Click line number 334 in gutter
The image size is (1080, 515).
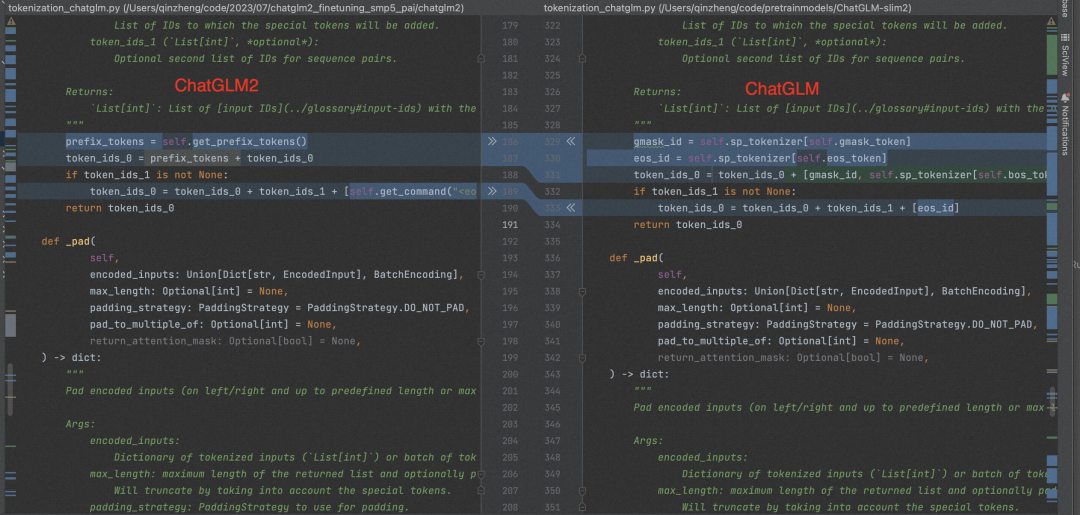(x=552, y=224)
